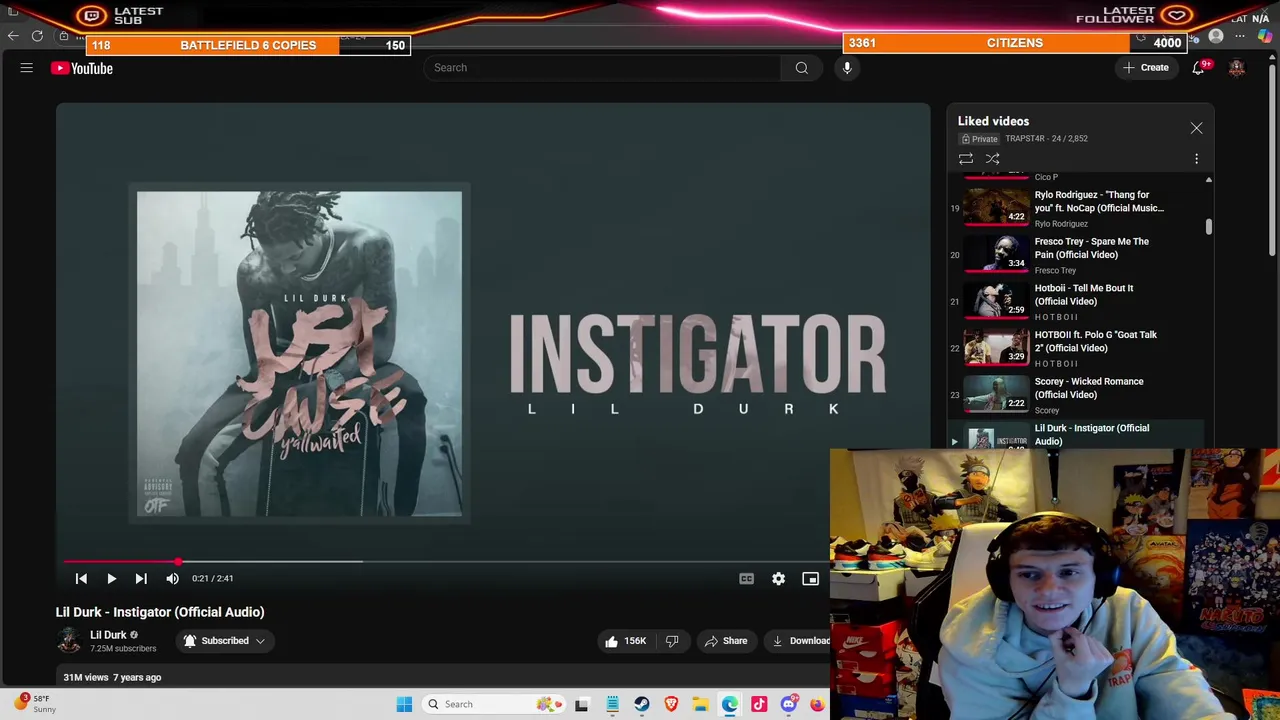Switch to Microsoft Edge on taskbar
1280x720 pixels.
(730, 704)
